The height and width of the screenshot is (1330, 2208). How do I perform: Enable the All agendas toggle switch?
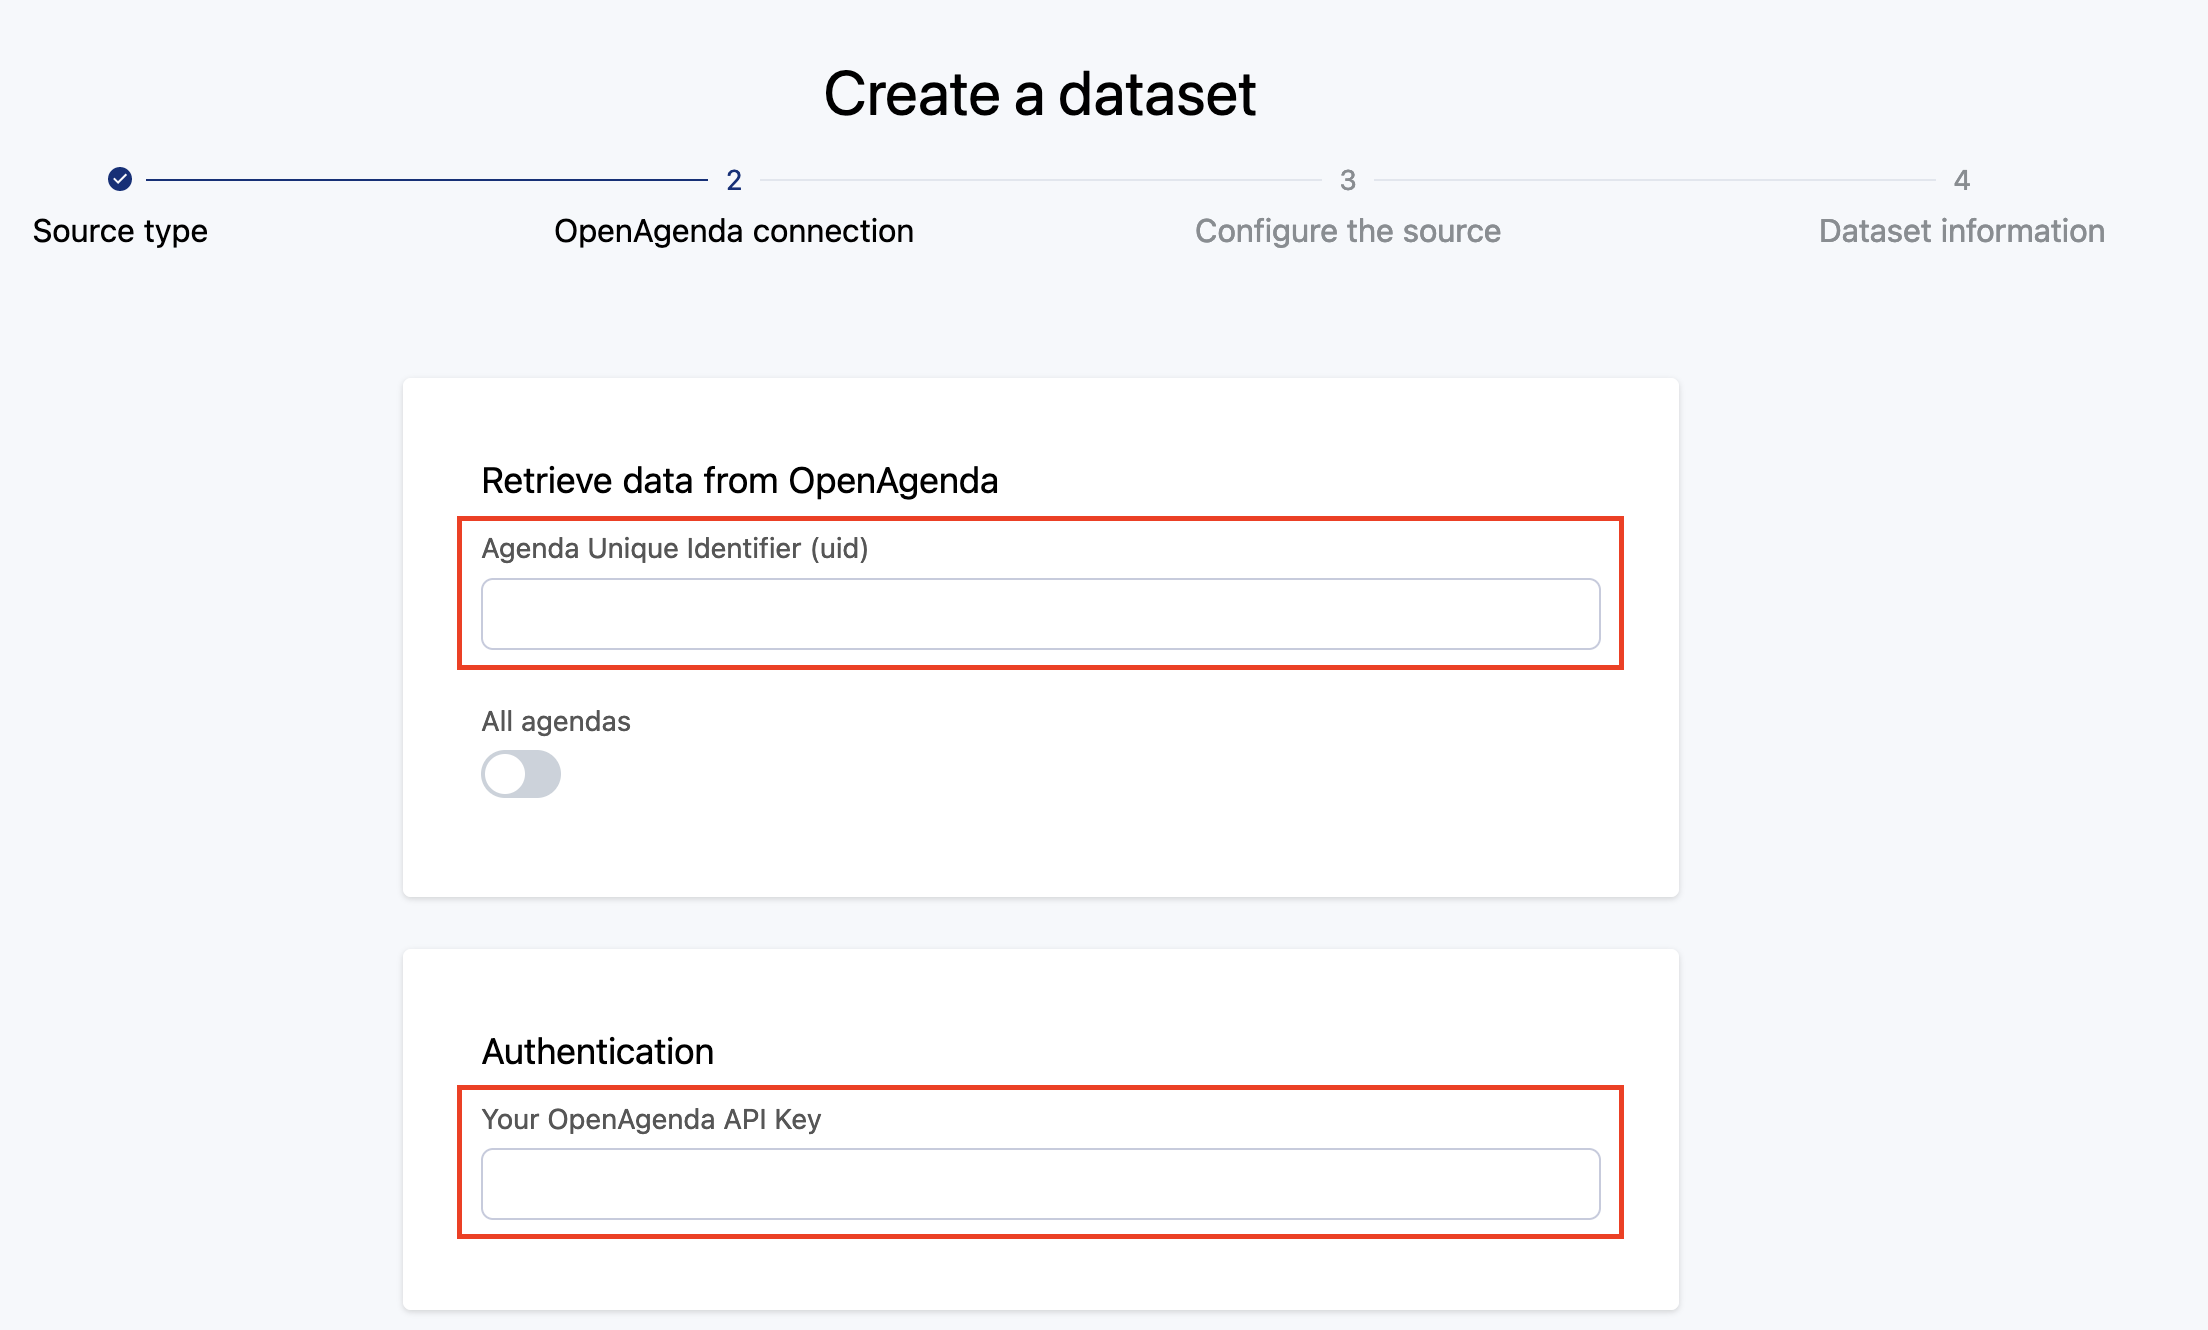point(521,774)
